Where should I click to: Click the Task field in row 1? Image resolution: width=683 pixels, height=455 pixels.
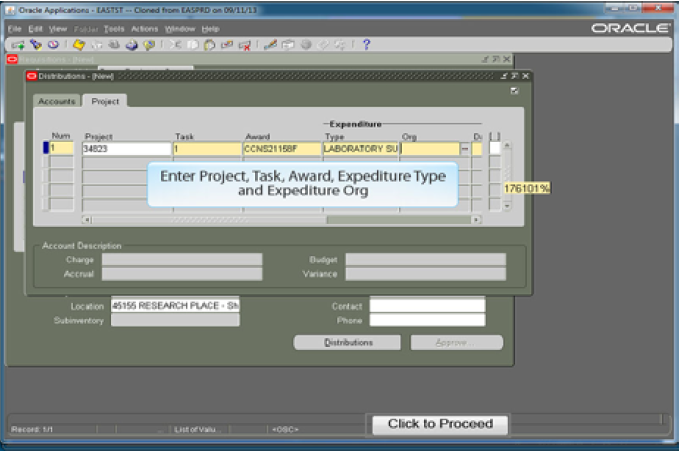coord(207,148)
